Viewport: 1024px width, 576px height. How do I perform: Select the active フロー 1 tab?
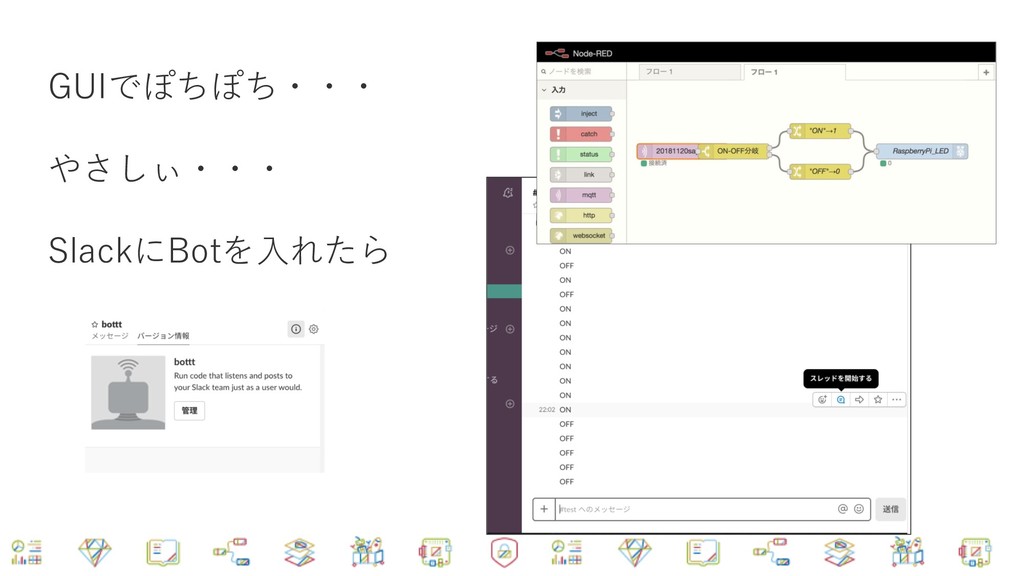(794, 72)
